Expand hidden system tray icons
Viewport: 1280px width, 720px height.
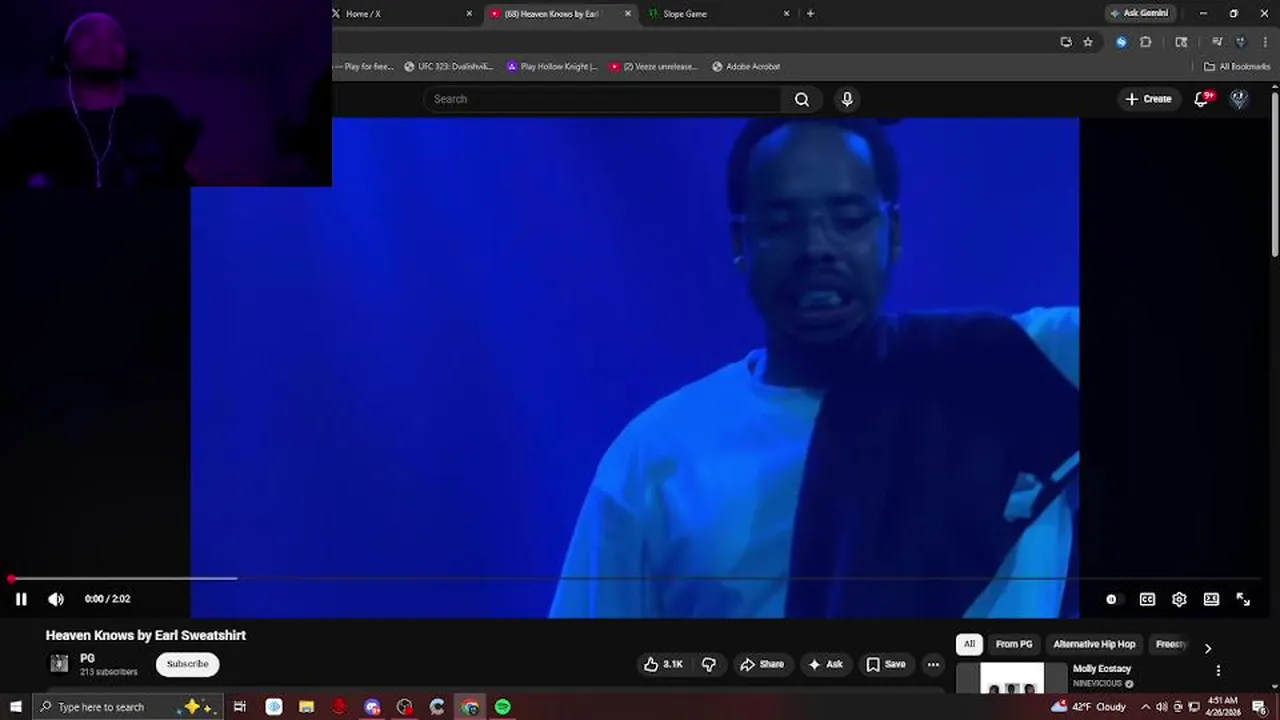[x=1146, y=707]
